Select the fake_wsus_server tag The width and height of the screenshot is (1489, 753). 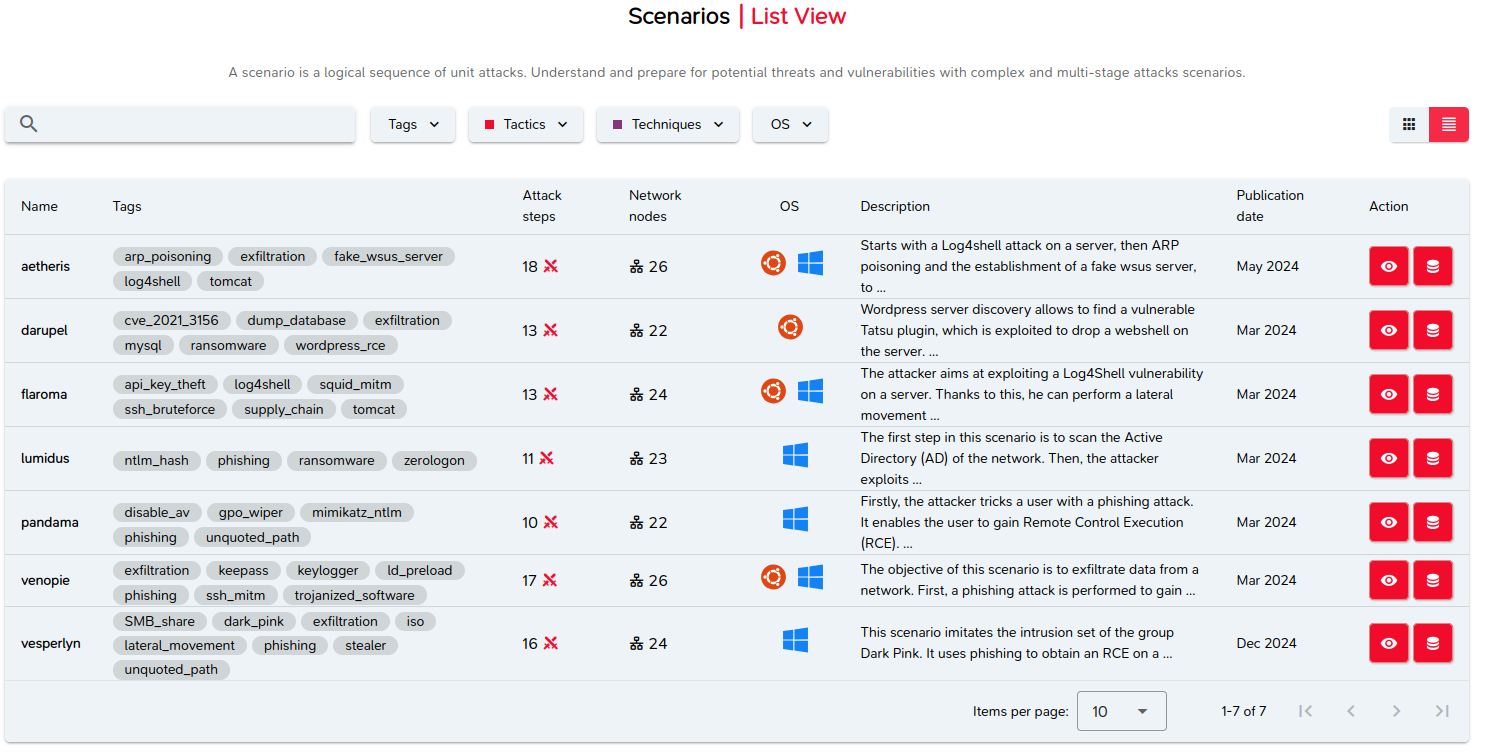tap(388, 256)
